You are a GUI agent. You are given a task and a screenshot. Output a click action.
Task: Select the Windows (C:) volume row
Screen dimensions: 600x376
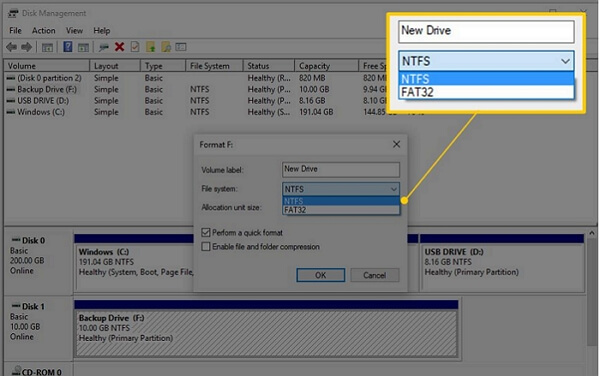point(41,112)
